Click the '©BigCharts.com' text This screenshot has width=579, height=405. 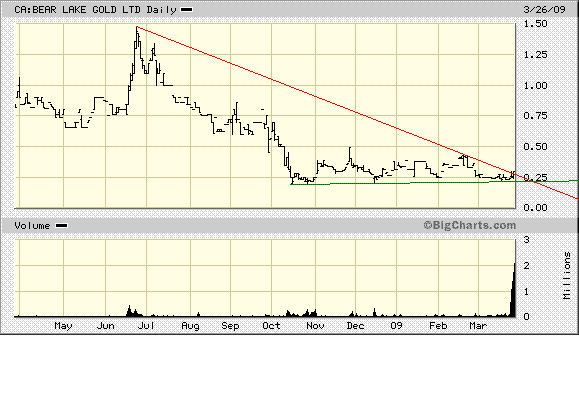pos(470,225)
